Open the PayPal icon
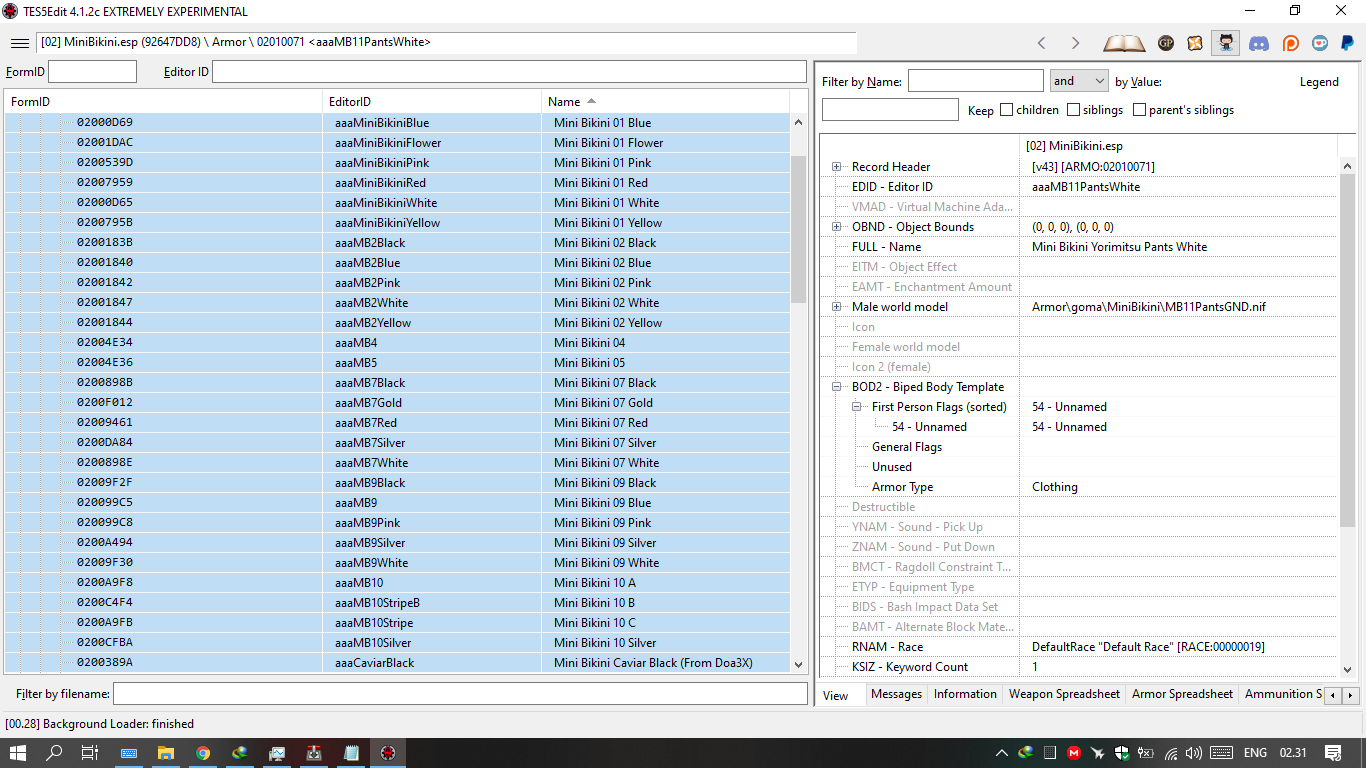 (1347, 43)
